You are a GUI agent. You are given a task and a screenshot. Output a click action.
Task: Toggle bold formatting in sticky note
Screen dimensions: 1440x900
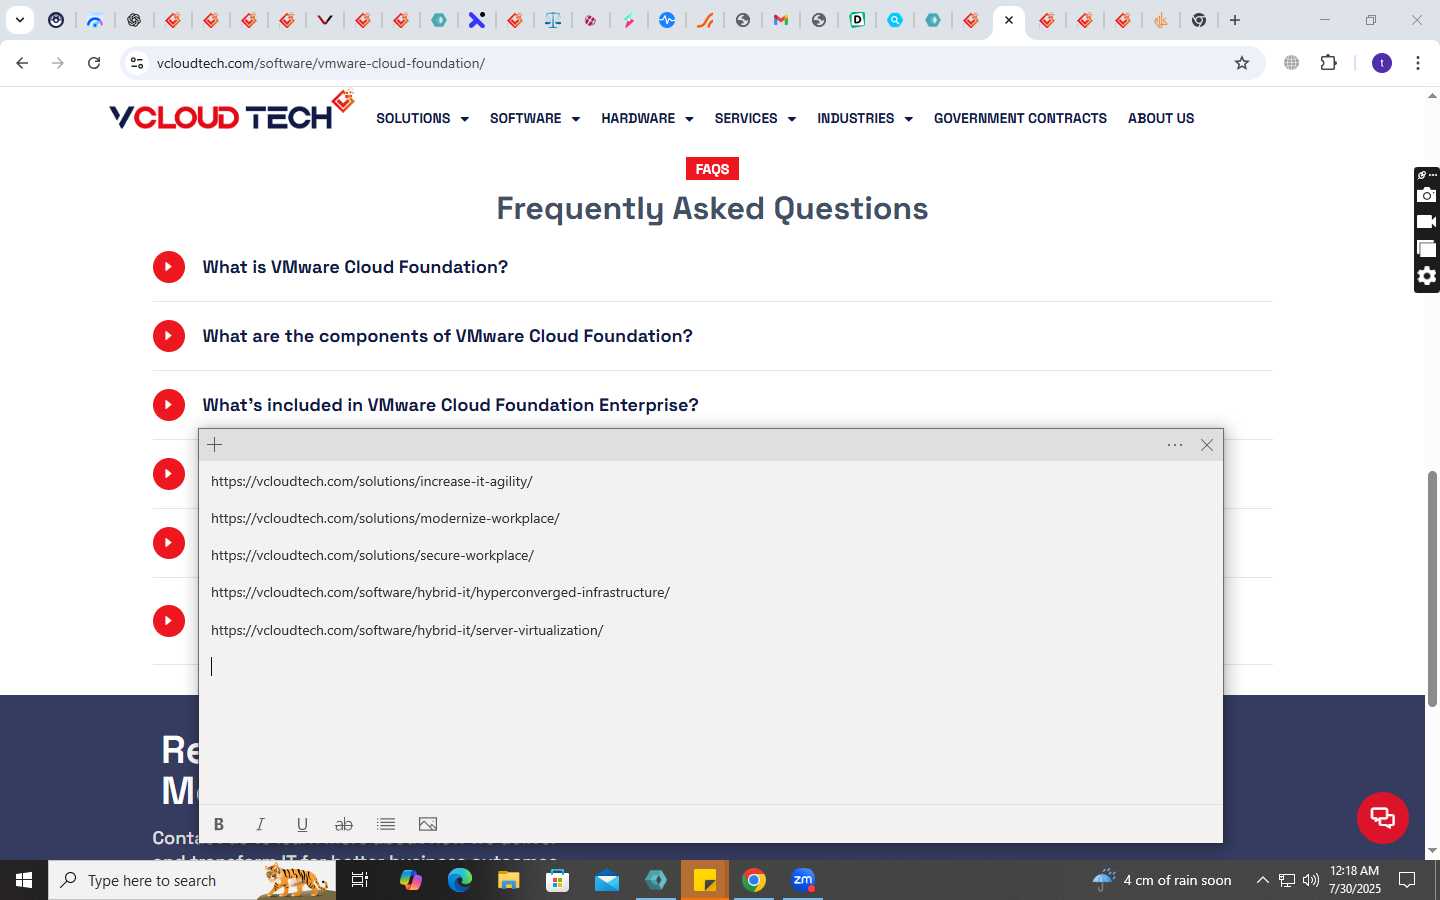pos(218,824)
